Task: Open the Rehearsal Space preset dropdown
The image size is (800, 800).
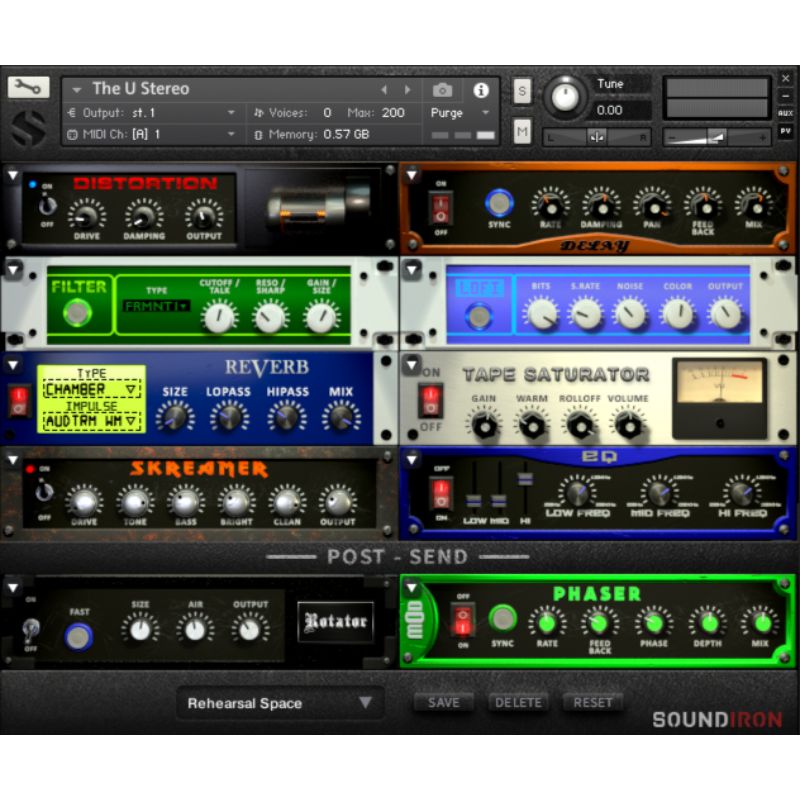Action: coord(280,703)
